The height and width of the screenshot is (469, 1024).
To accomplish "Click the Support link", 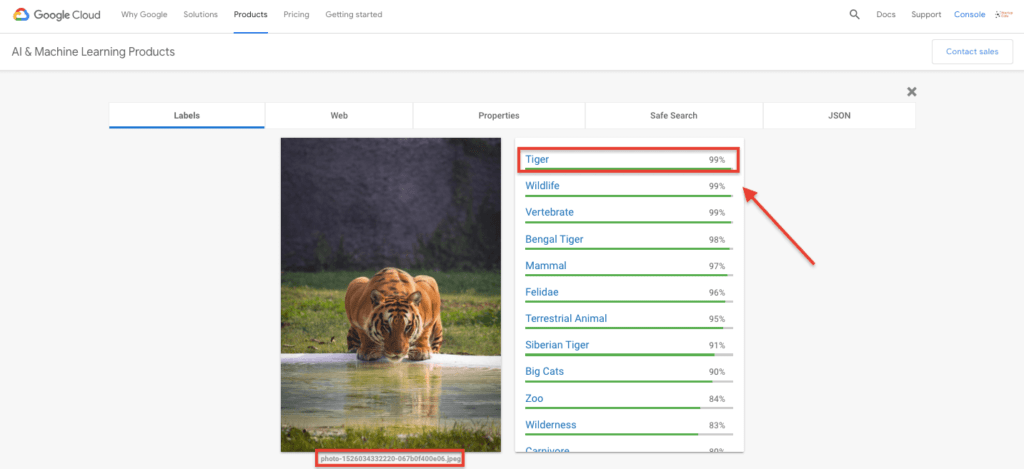I will (x=926, y=15).
